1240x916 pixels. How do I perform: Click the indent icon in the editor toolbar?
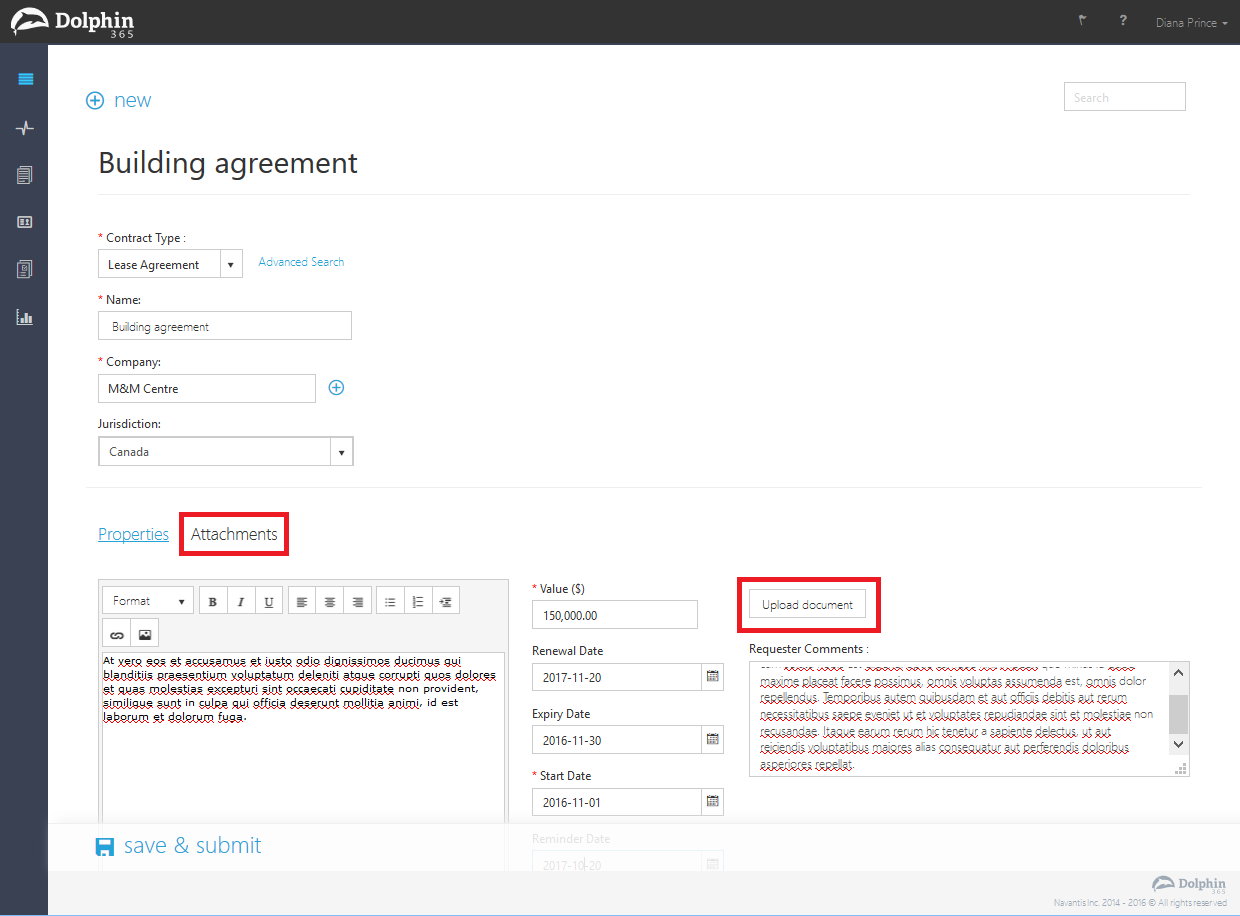(446, 602)
